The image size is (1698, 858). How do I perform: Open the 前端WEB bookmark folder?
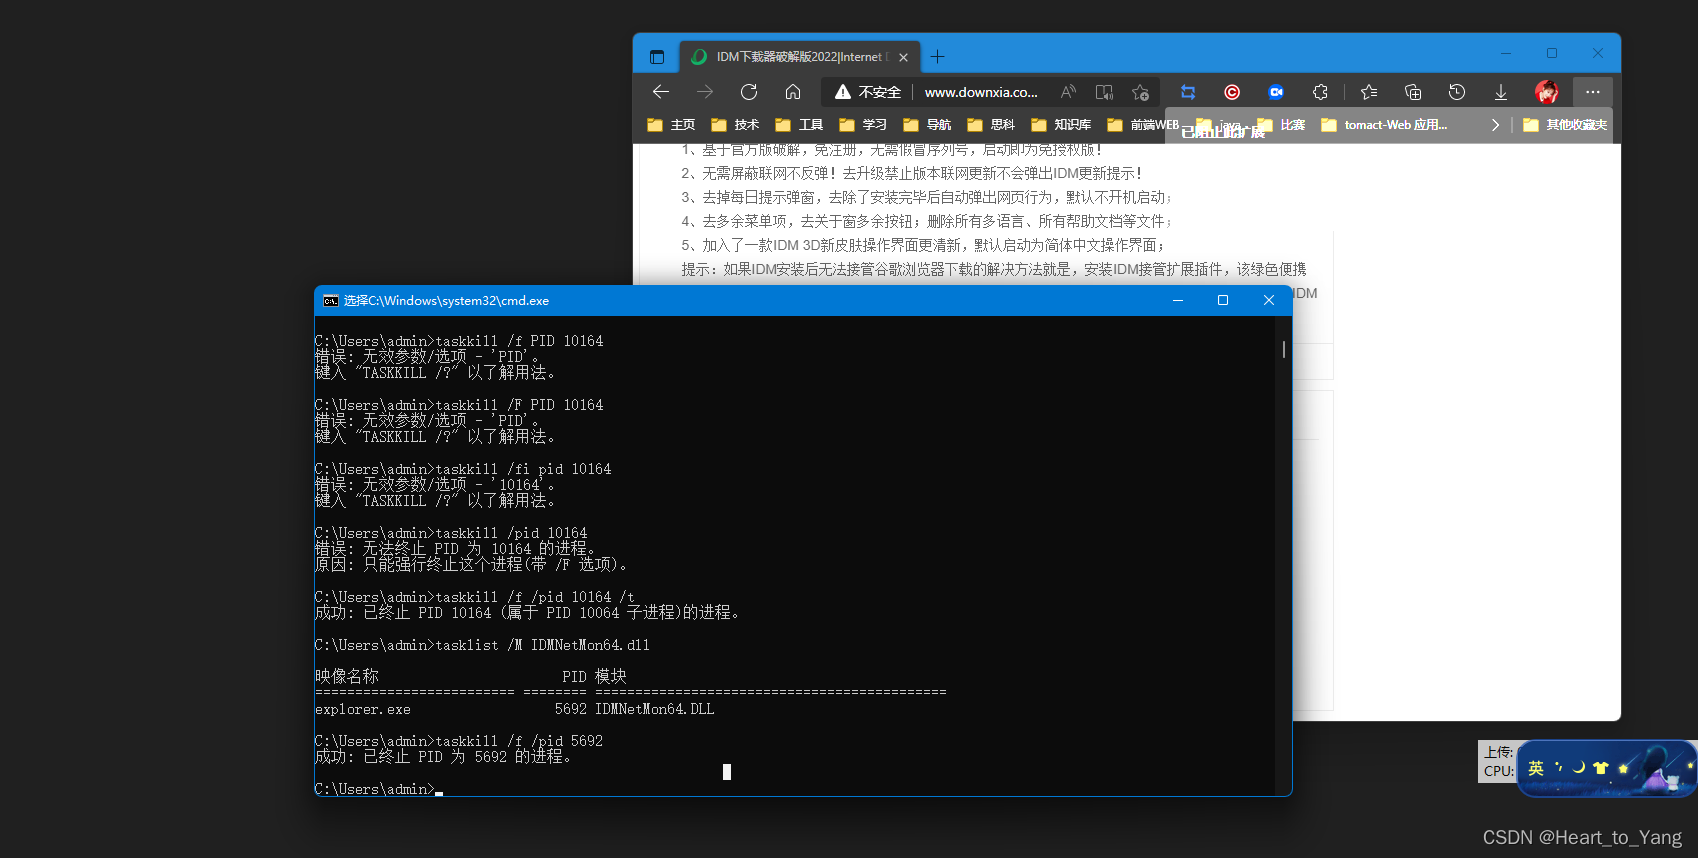pyautogui.click(x=1143, y=125)
